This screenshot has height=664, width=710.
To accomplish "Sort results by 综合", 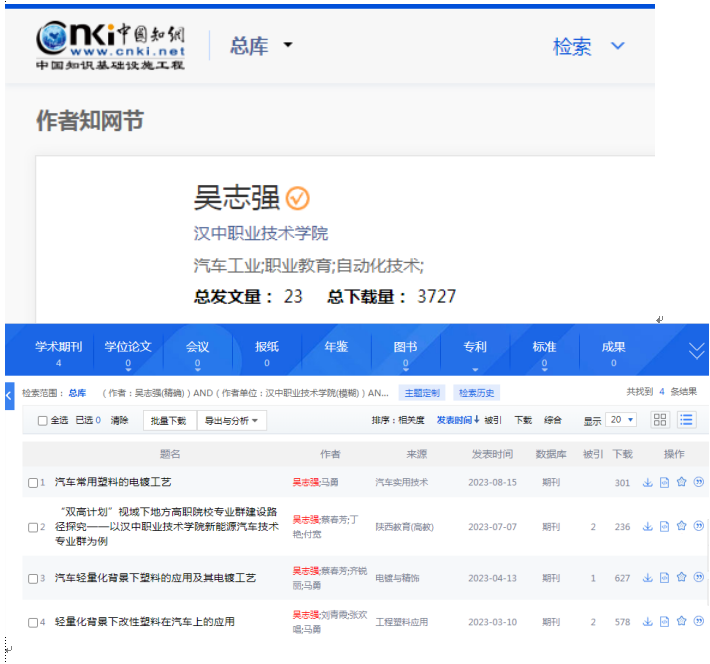I will point(553,420).
